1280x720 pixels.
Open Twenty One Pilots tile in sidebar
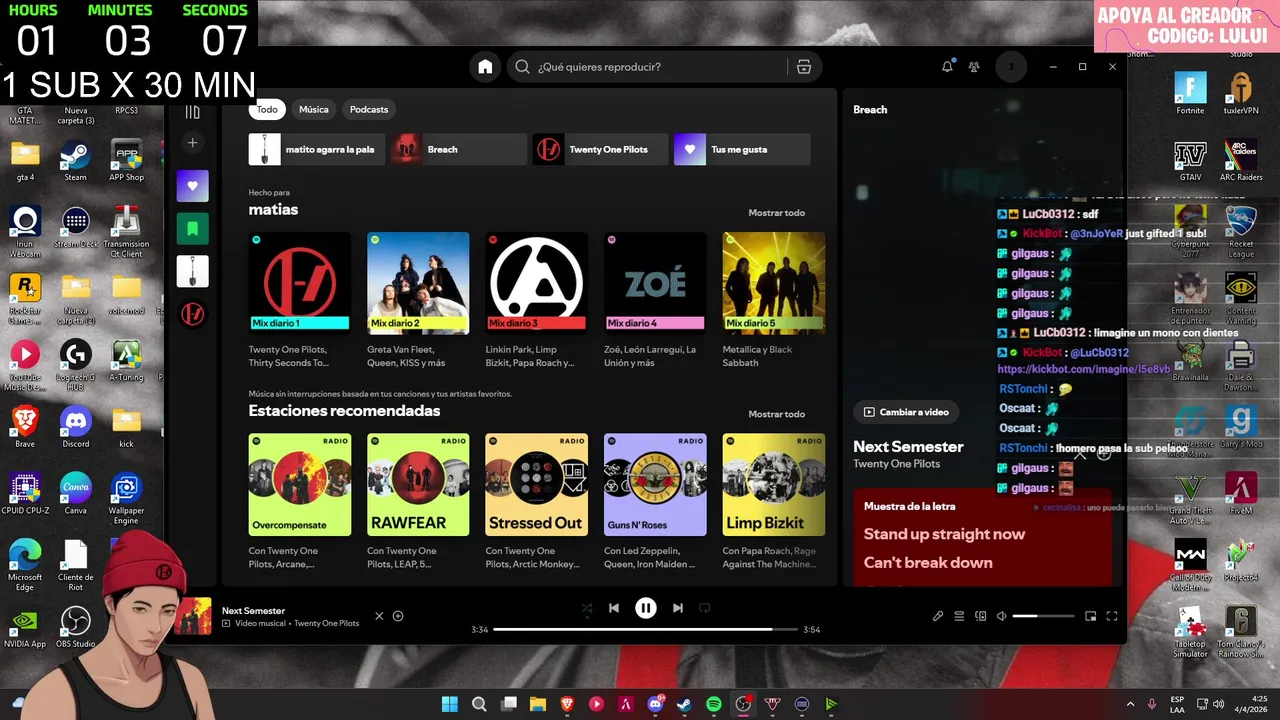(193, 314)
